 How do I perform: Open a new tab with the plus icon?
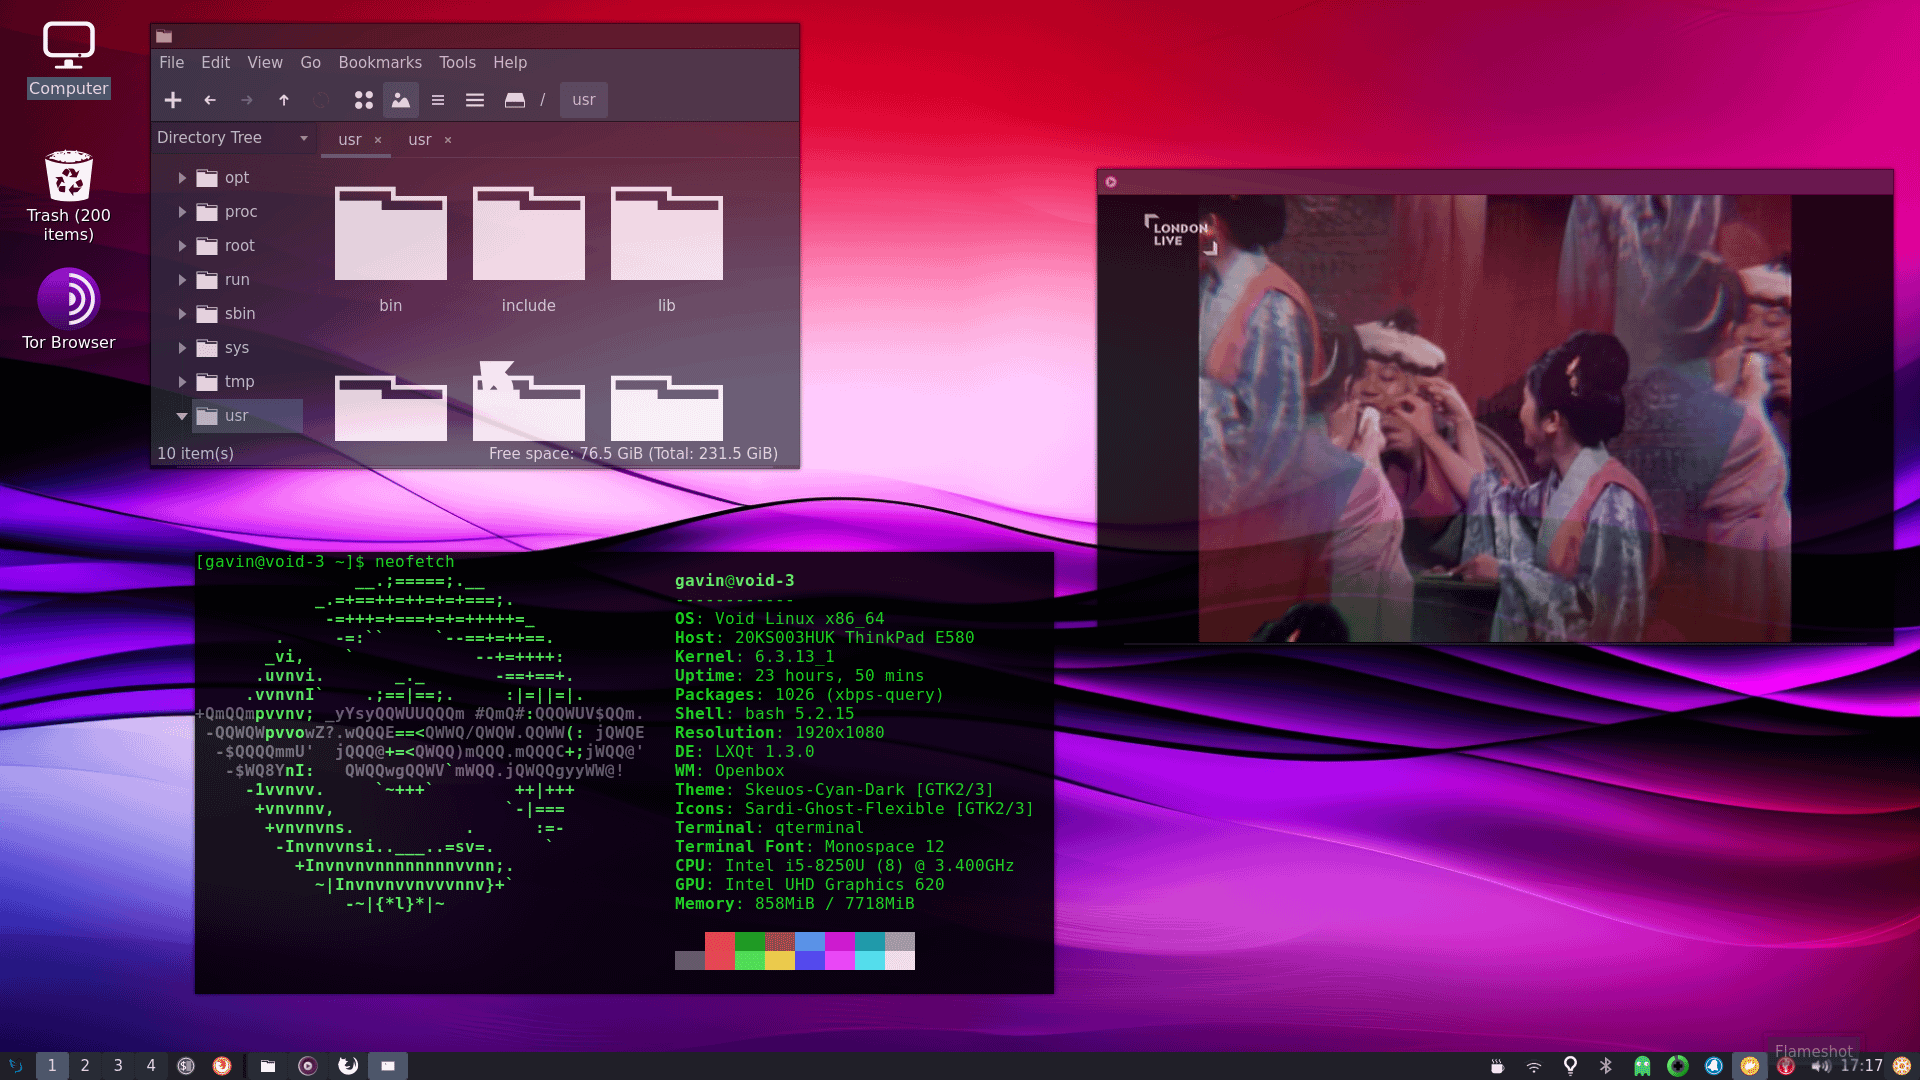[173, 100]
